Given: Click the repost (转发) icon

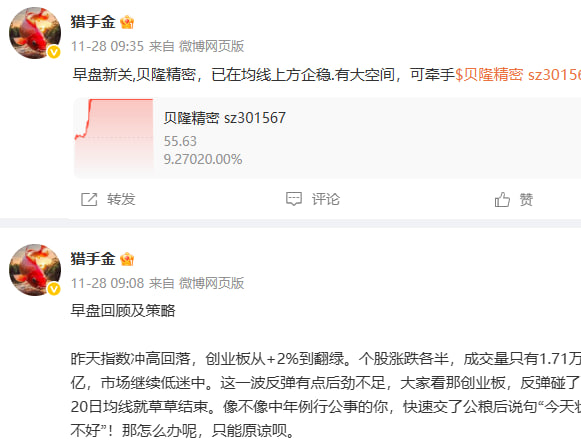Looking at the screenshot, I should pyautogui.click(x=89, y=199).
